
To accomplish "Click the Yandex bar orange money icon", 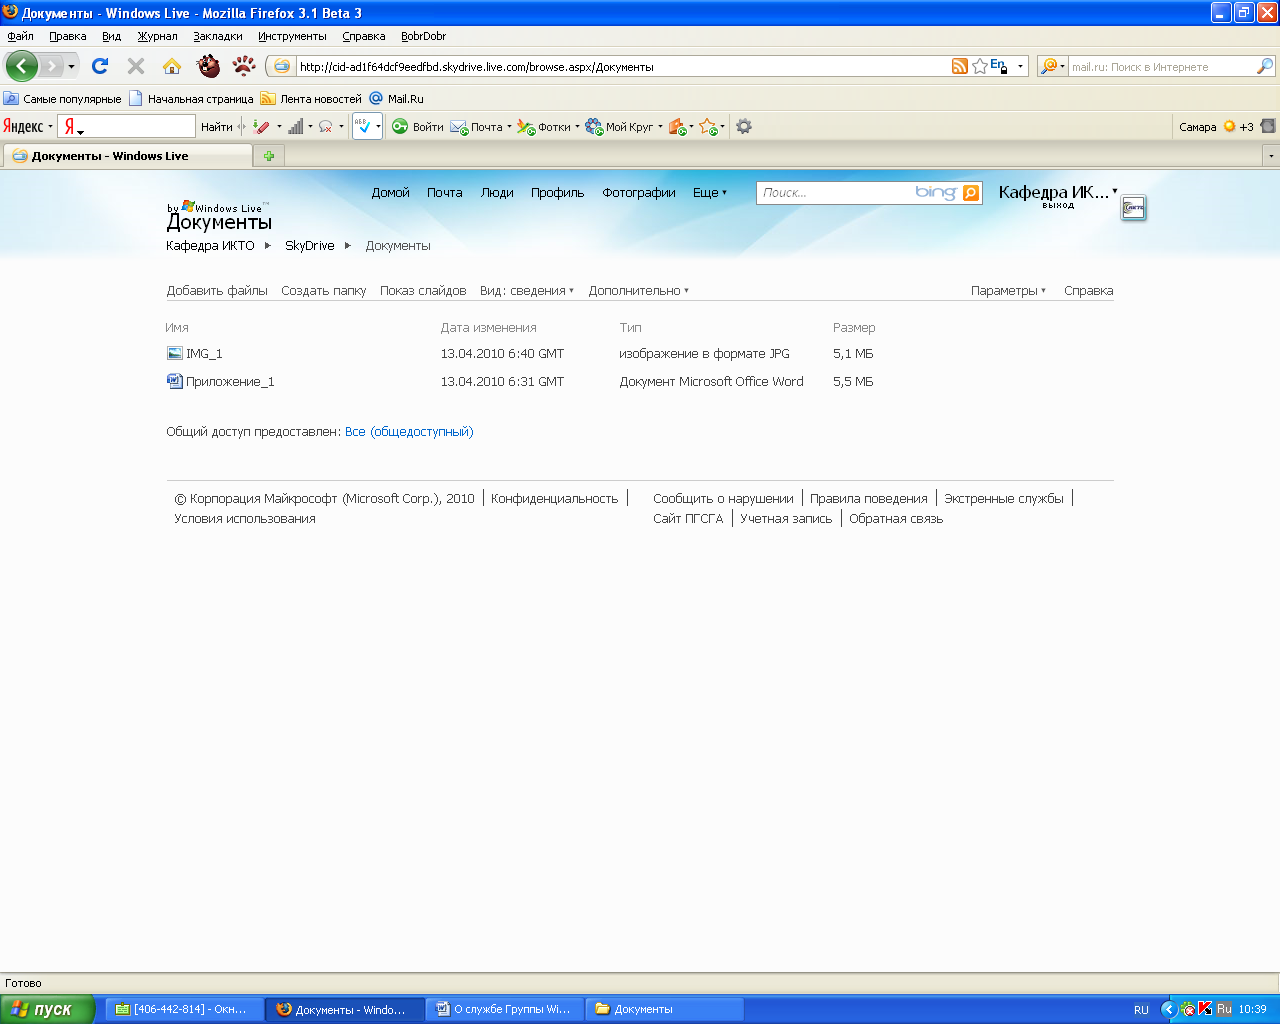I will pos(677,127).
